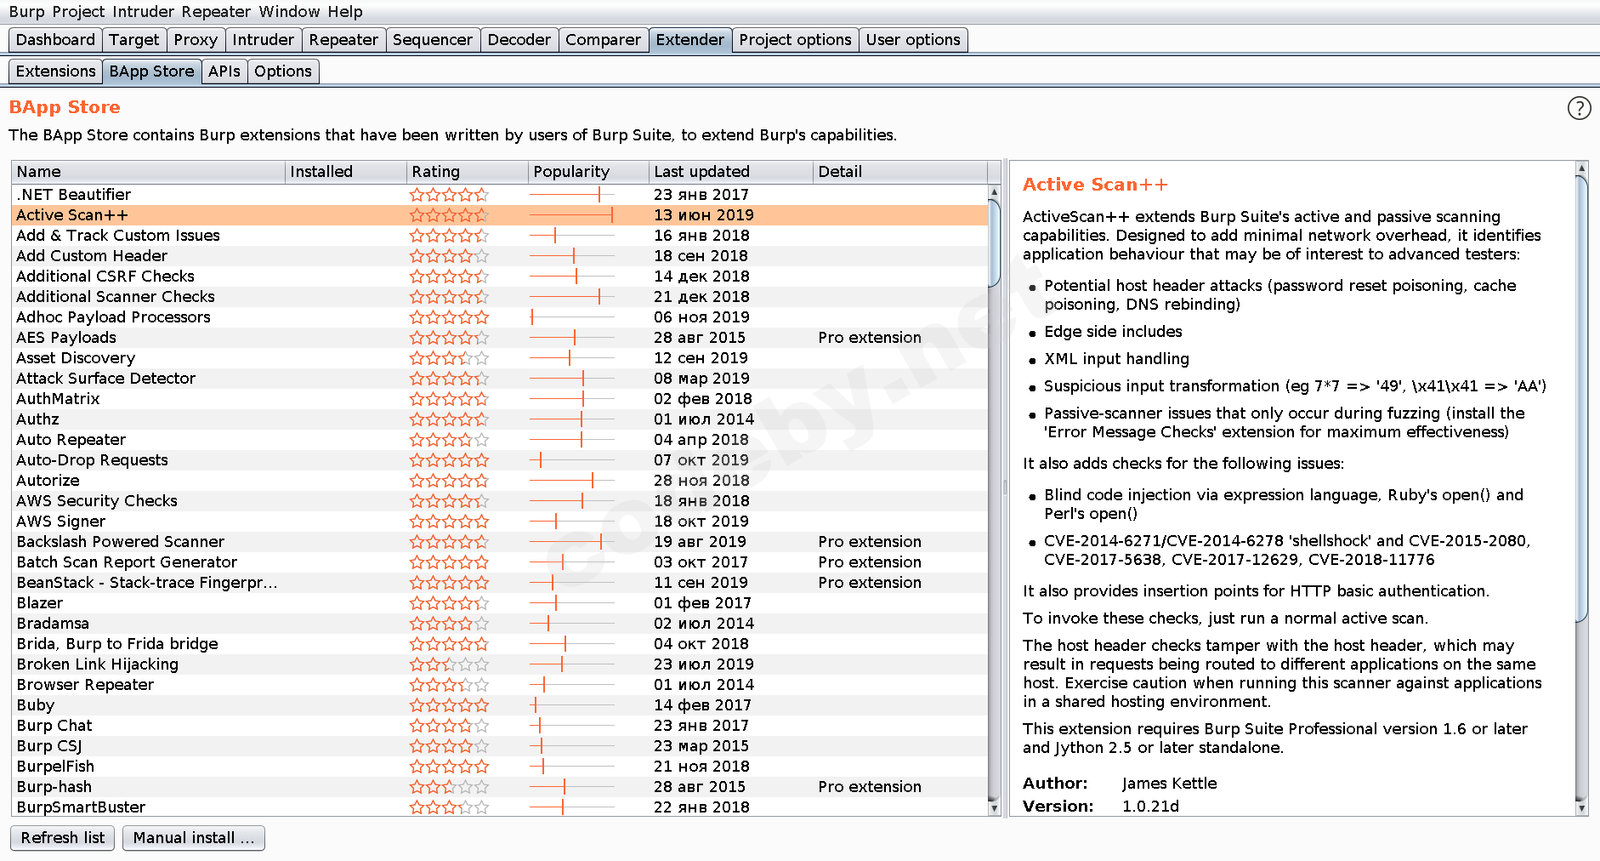Switch to the Decoder tab

(x=519, y=40)
